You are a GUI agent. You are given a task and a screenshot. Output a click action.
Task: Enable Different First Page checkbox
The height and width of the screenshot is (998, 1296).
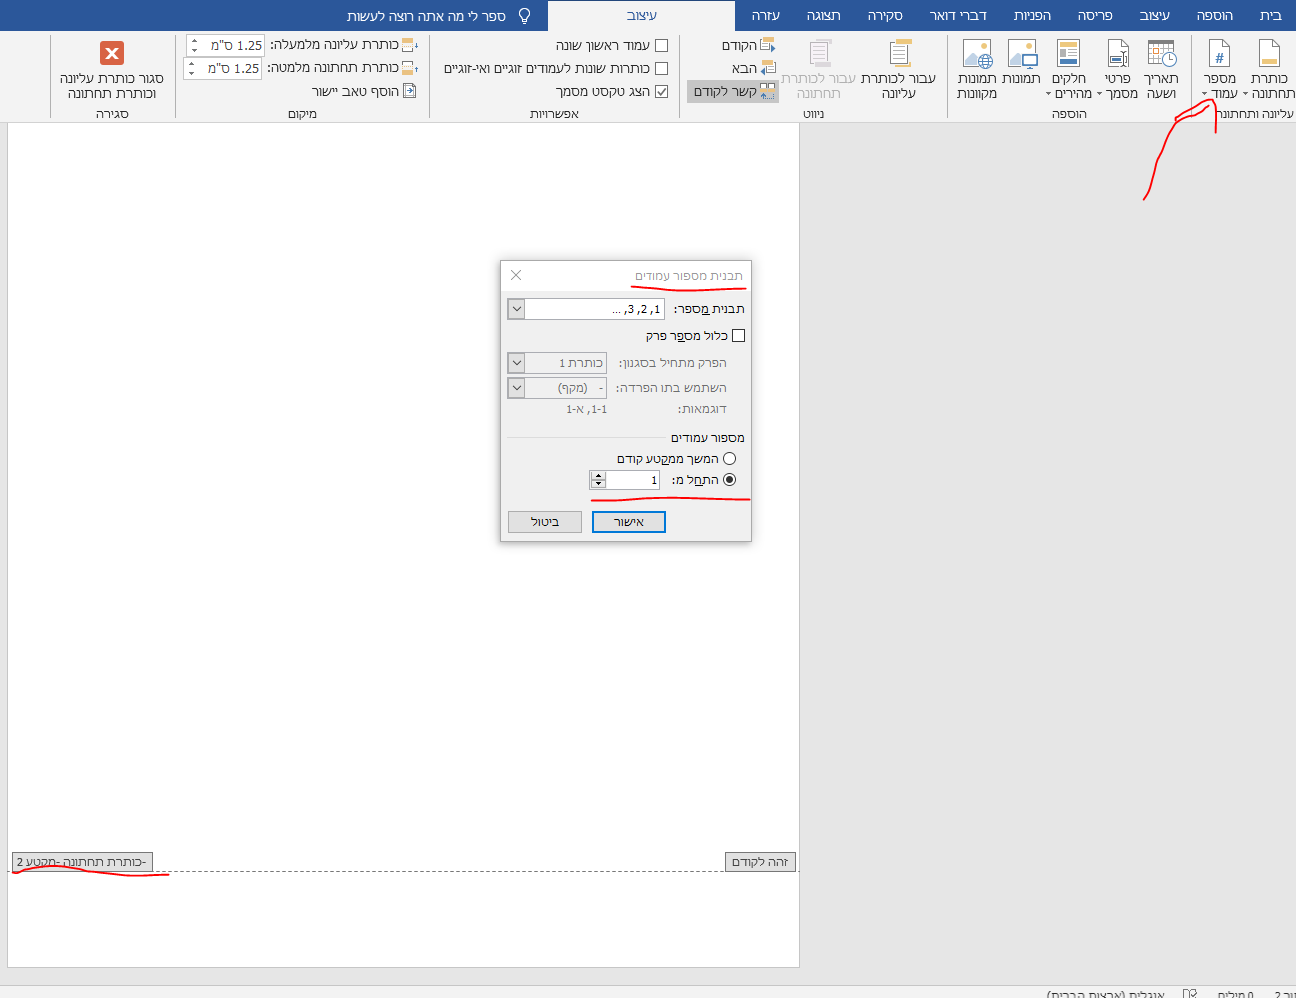(x=661, y=45)
